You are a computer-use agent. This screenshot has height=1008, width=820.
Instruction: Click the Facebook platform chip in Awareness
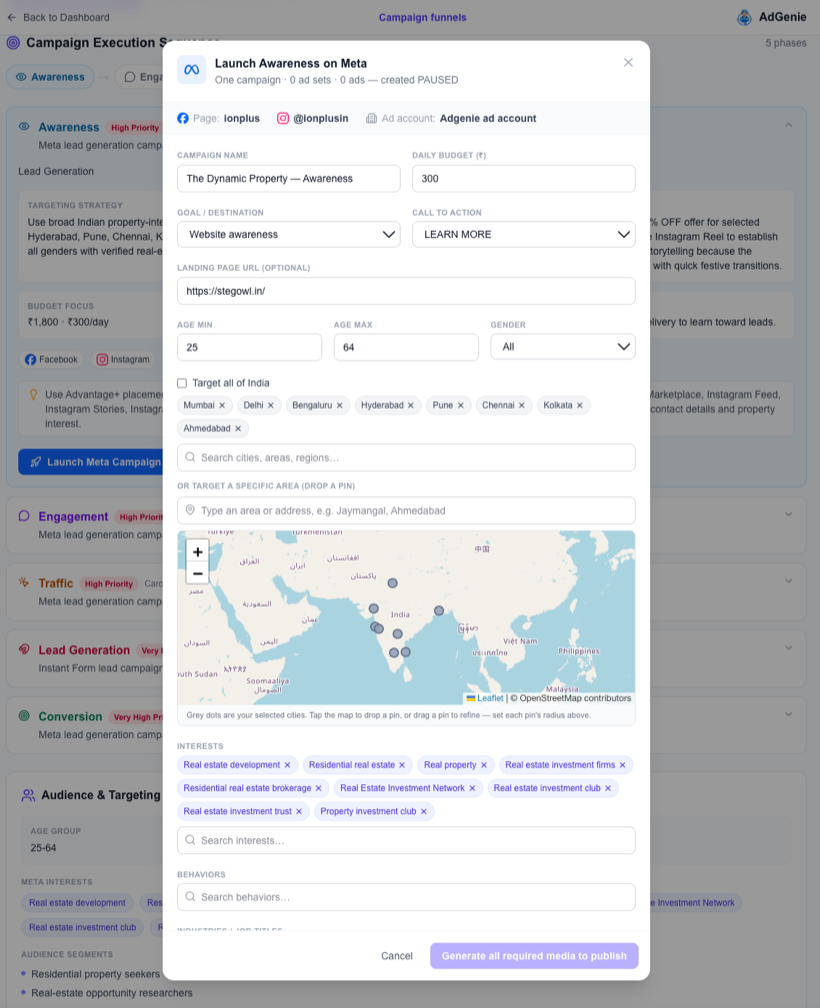click(51, 359)
